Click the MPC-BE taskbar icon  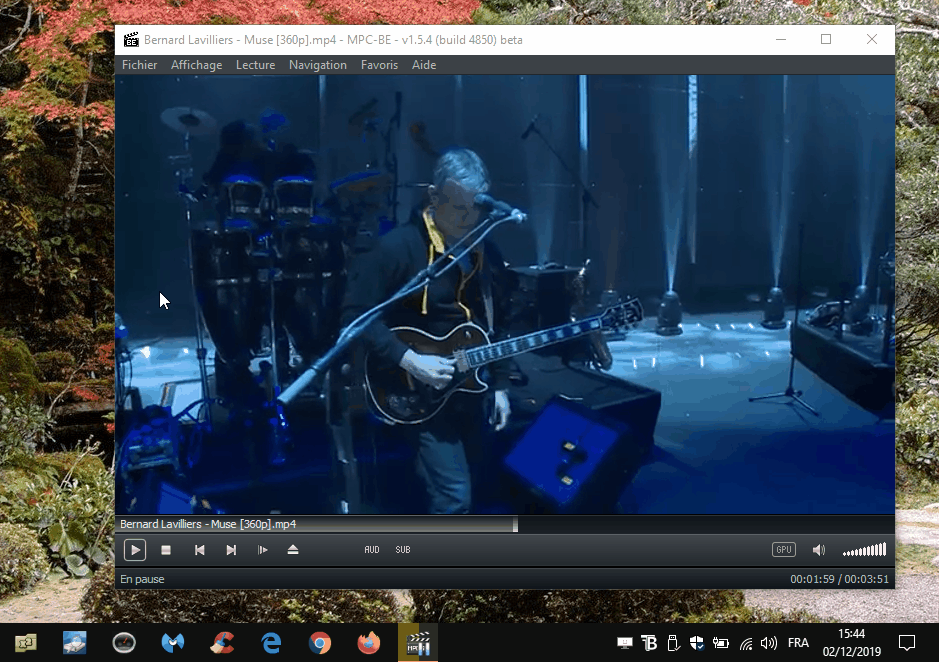point(418,643)
